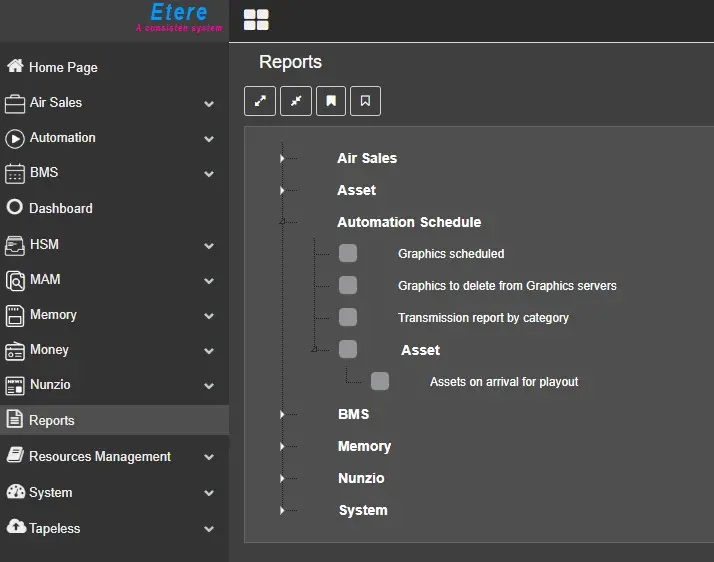
Task: Select the Assets on arrival for playout checkbox
Action: pos(380,382)
